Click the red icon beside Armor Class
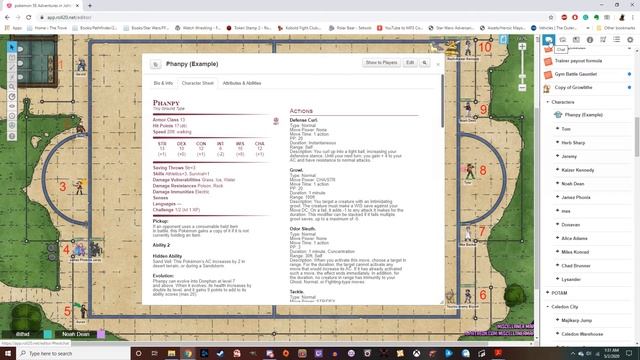 click(x=276, y=121)
